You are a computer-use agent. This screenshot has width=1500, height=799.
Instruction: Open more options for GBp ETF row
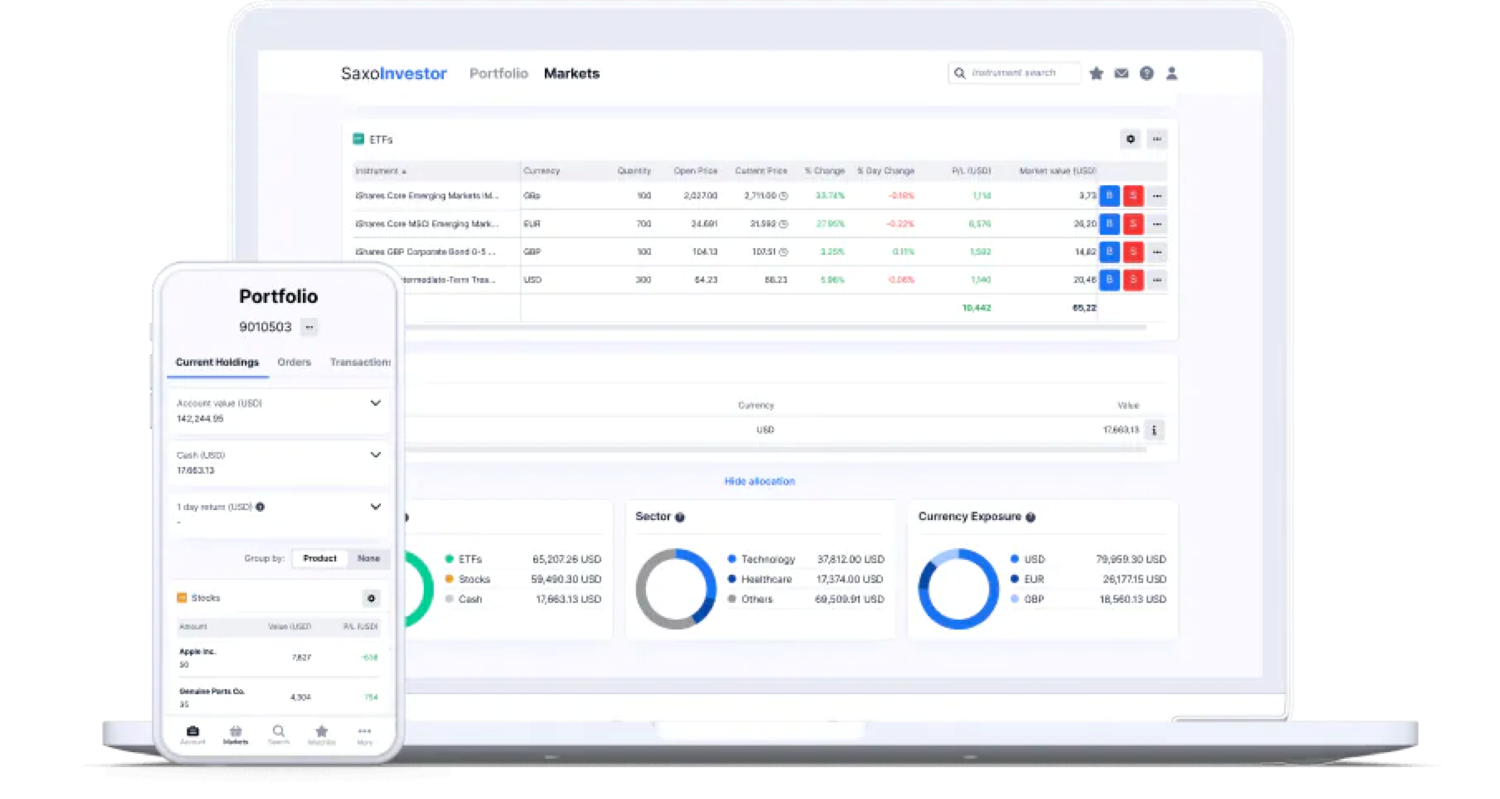point(1157,196)
